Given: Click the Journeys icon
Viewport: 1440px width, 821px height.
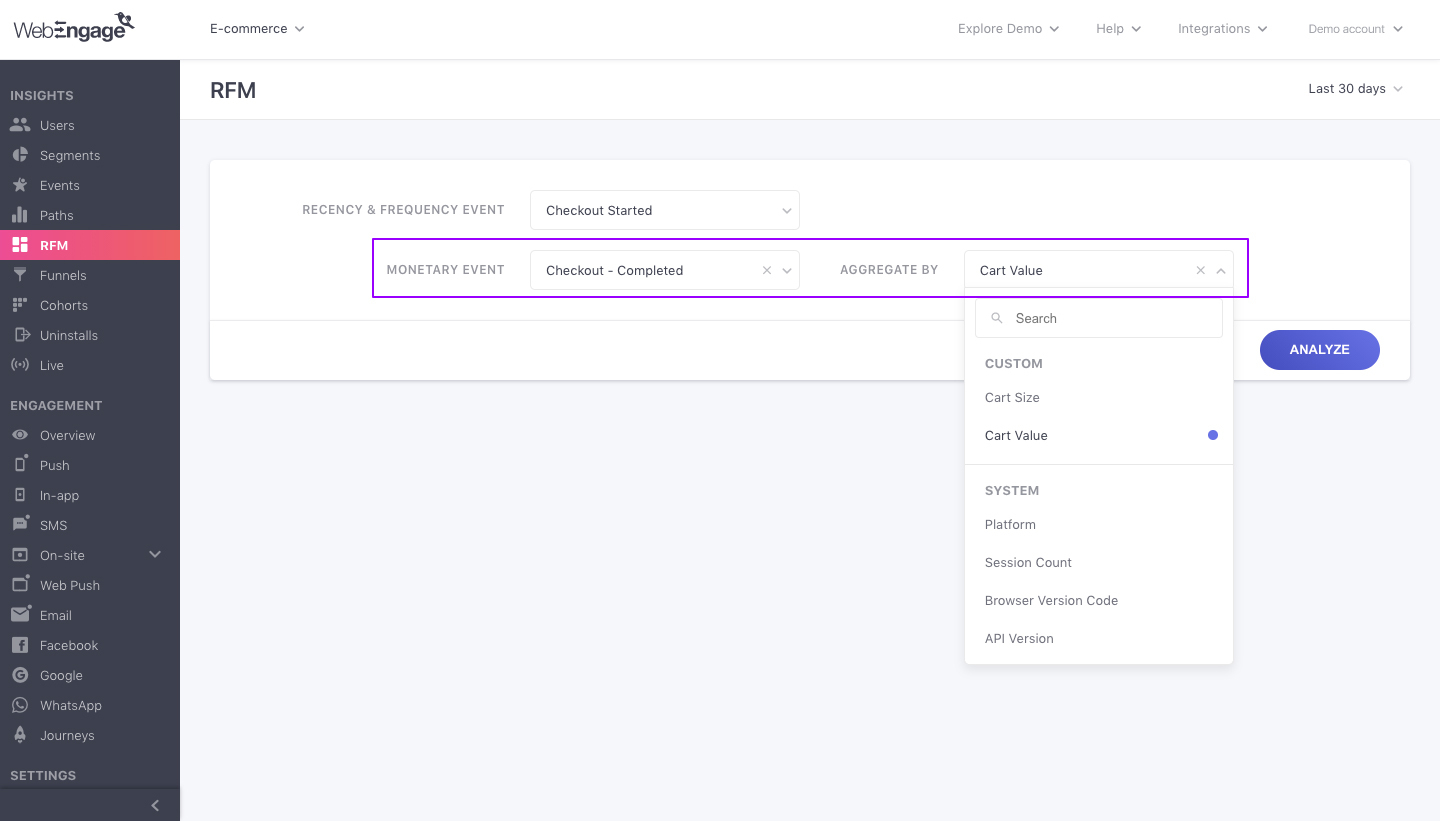Looking at the screenshot, I should 22,735.
